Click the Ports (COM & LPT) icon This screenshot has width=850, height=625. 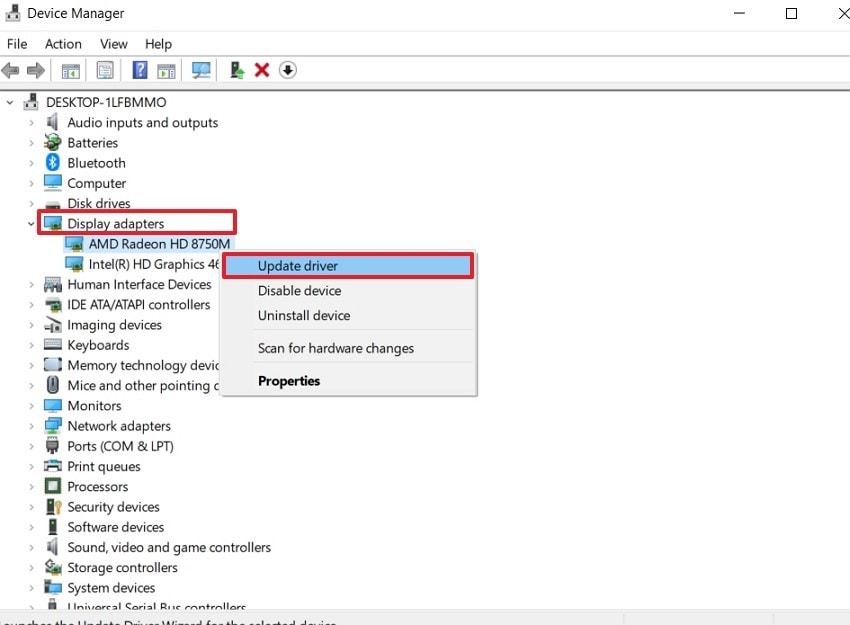click(53, 446)
